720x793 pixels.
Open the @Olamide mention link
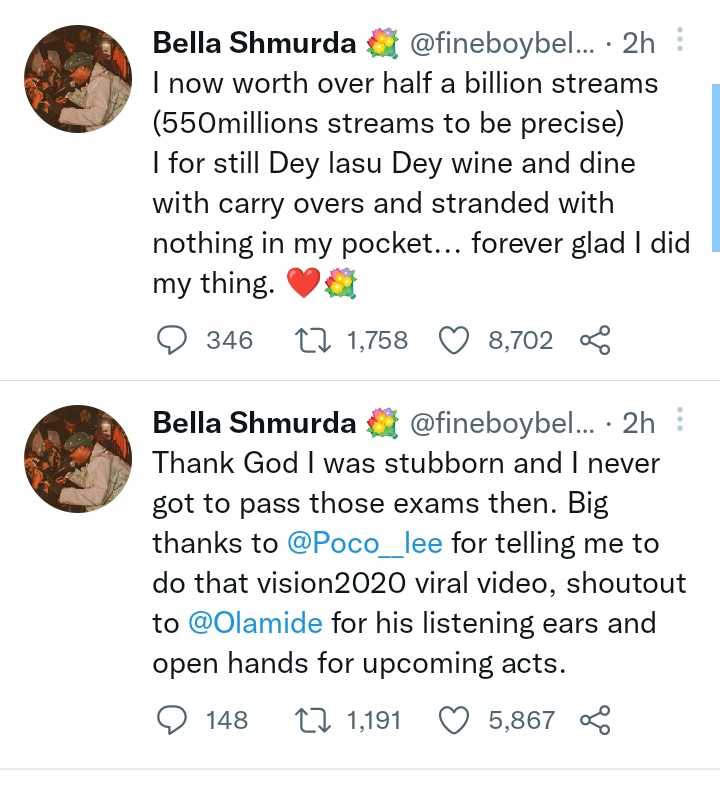coord(255,623)
